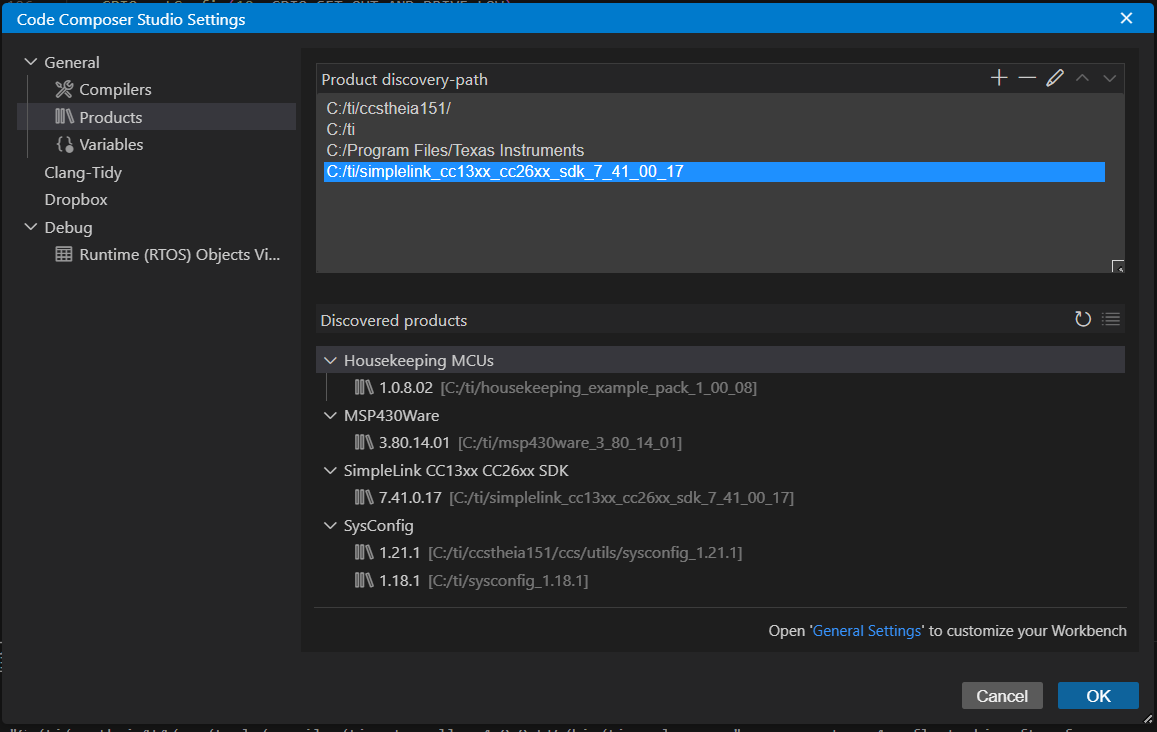The image size is (1157, 732).
Task: Refresh the discovered products list
Action: [x=1082, y=319]
